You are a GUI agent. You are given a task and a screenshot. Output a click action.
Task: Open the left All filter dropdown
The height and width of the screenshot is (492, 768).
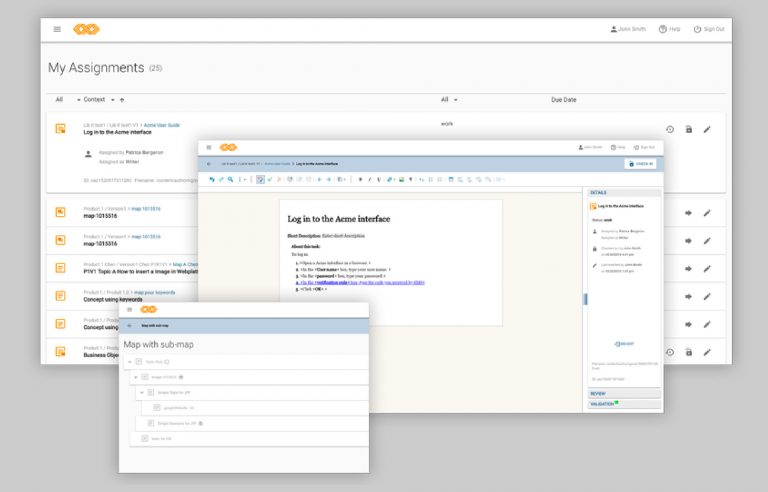(x=68, y=99)
